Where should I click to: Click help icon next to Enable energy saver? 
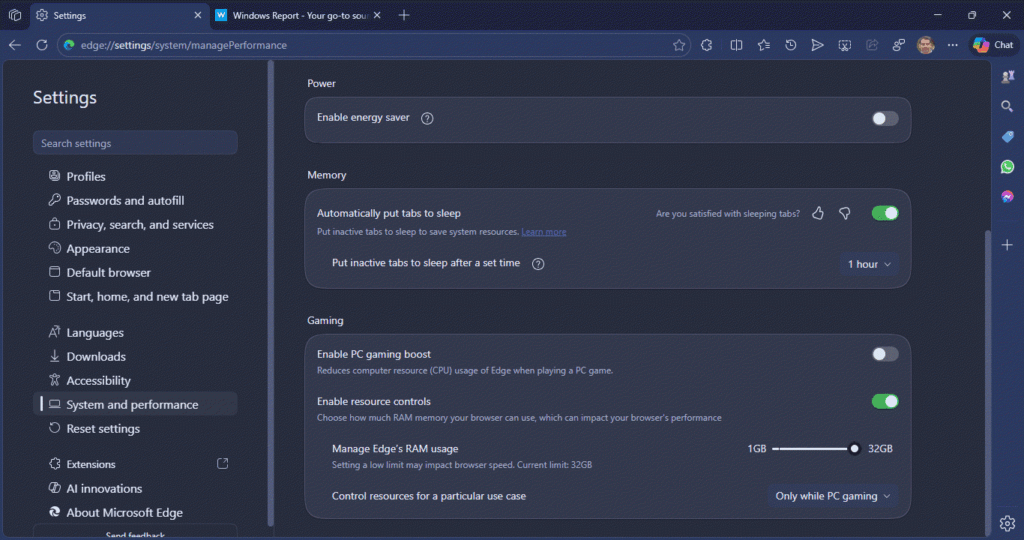pos(427,118)
